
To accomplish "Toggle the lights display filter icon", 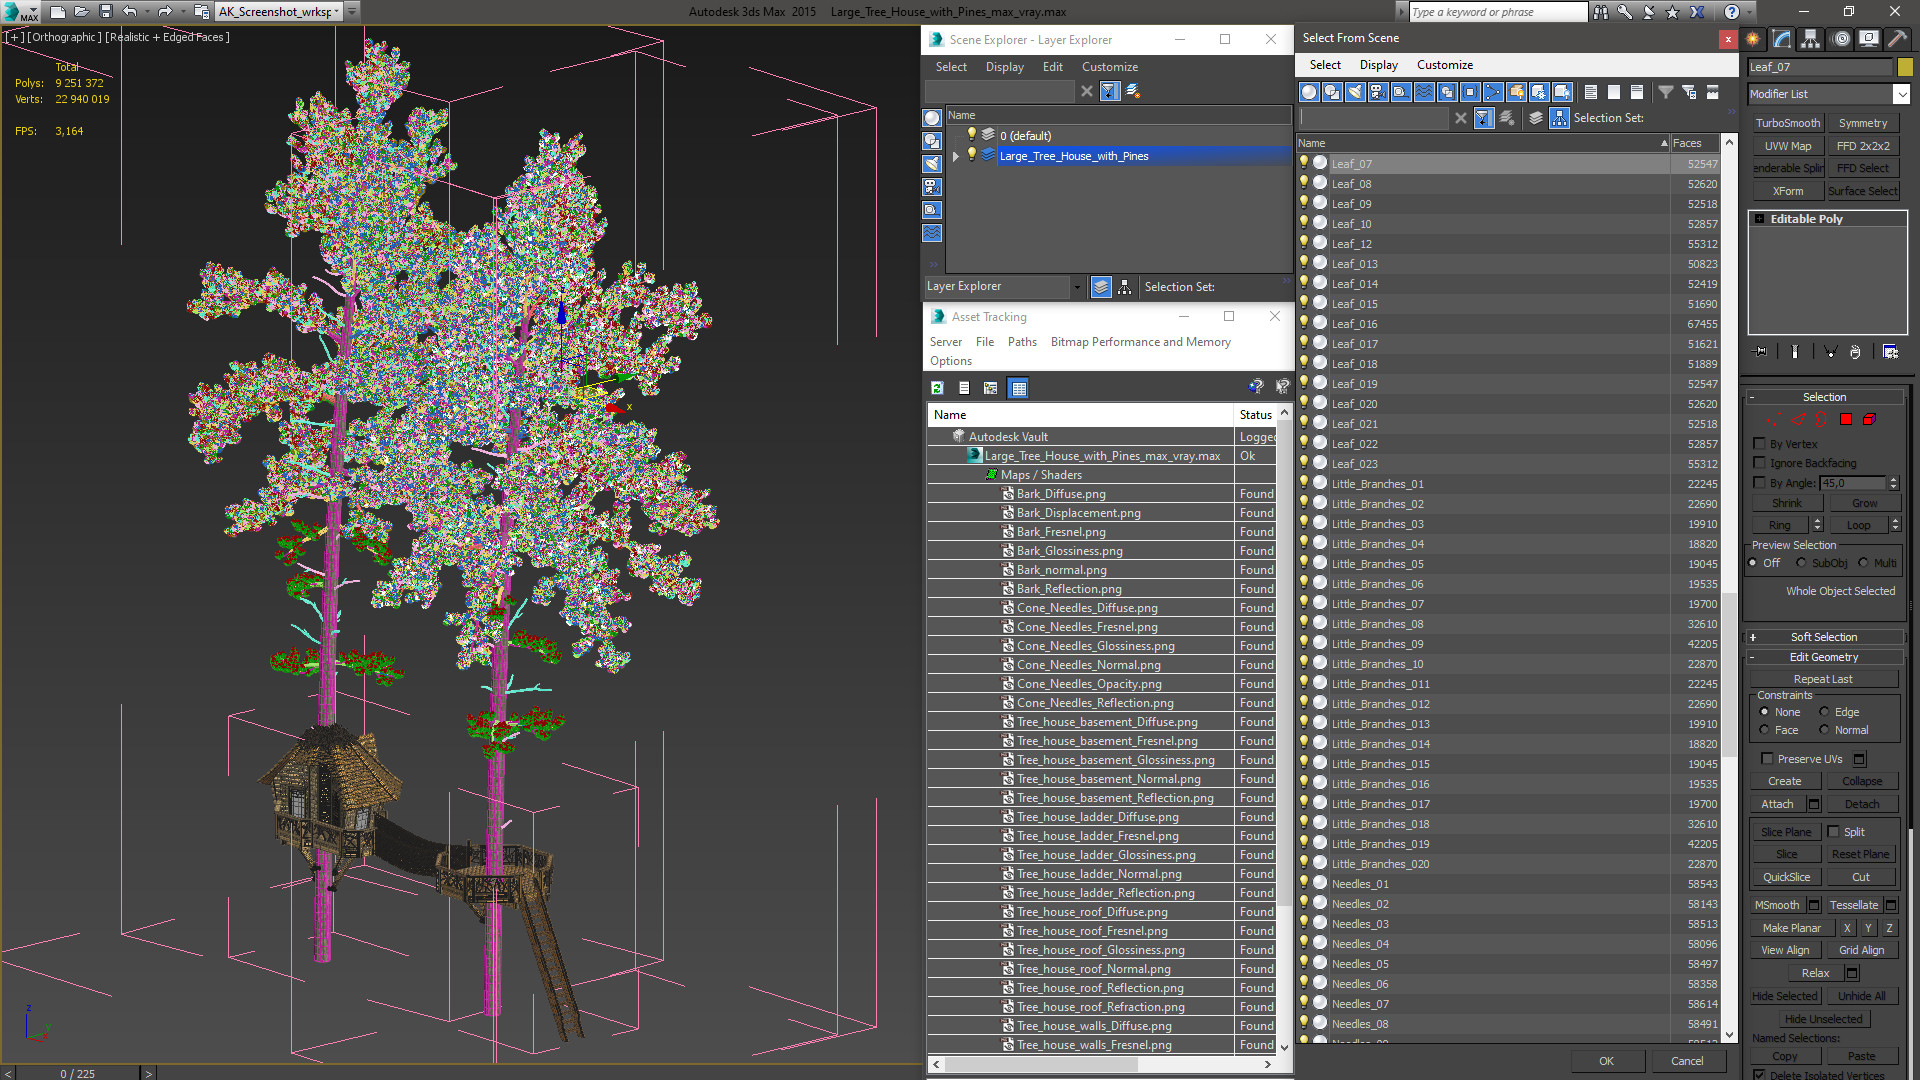I will pyautogui.click(x=1355, y=92).
